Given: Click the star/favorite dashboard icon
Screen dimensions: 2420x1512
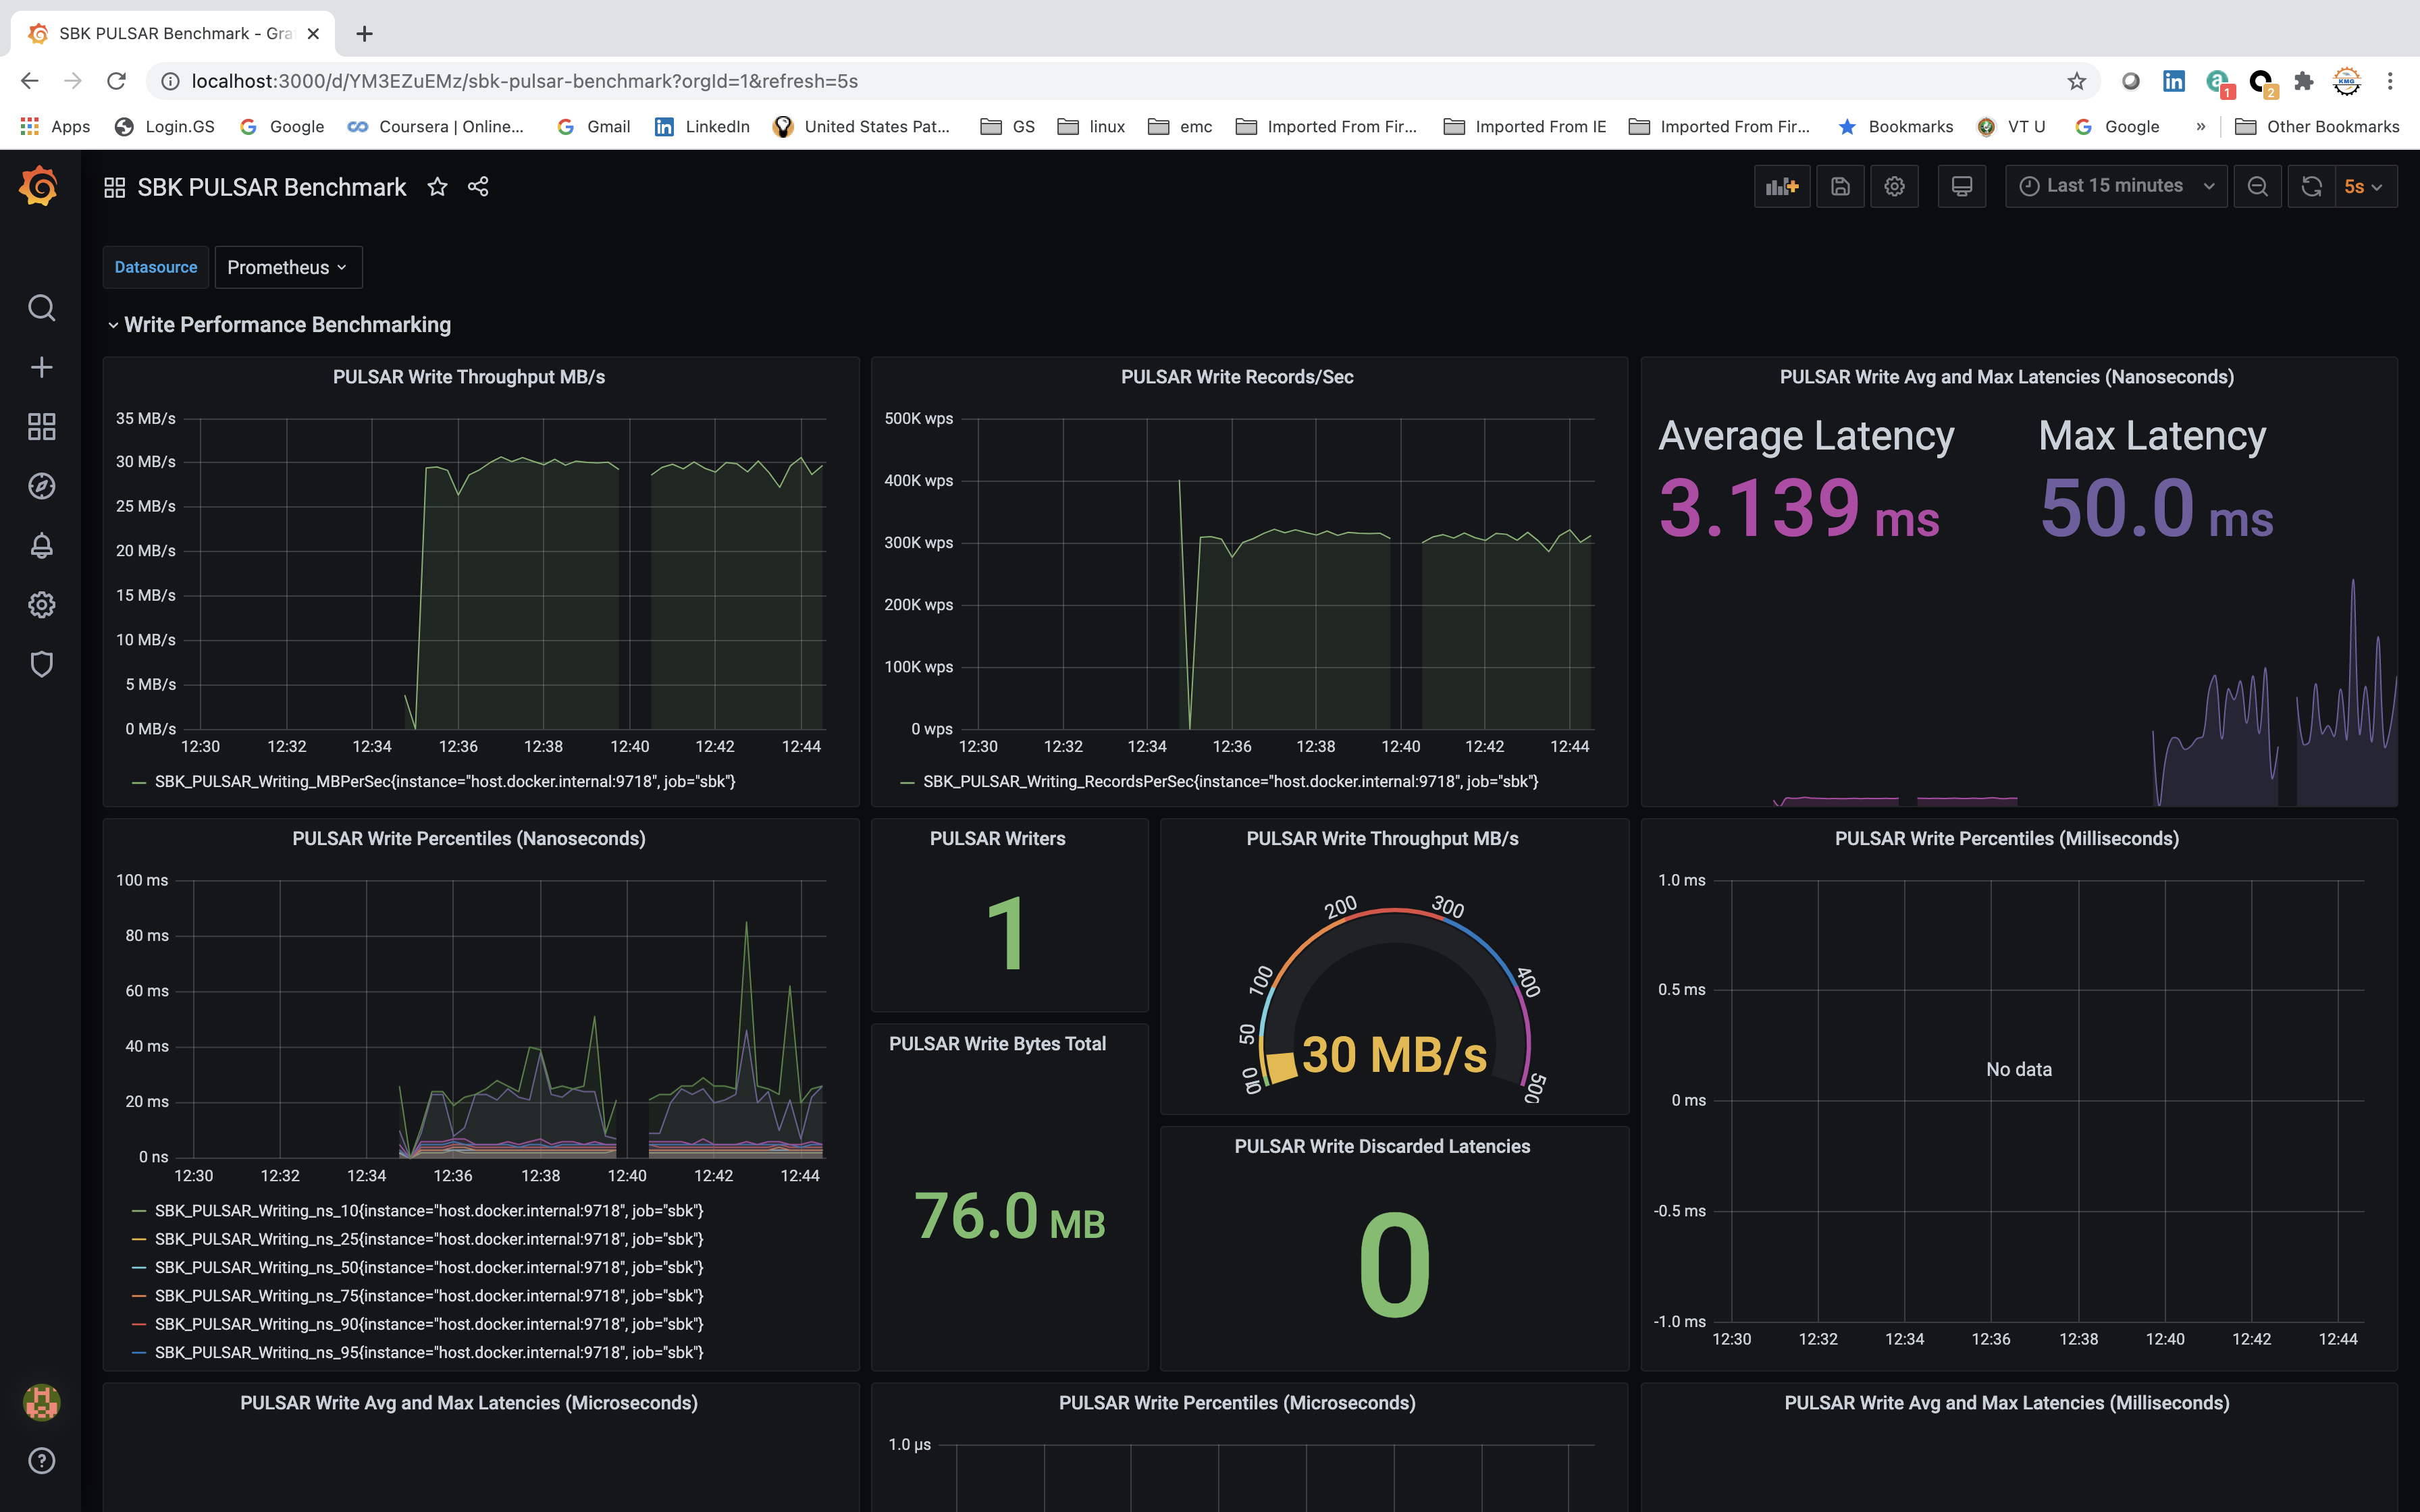Looking at the screenshot, I should tap(438, 186).
